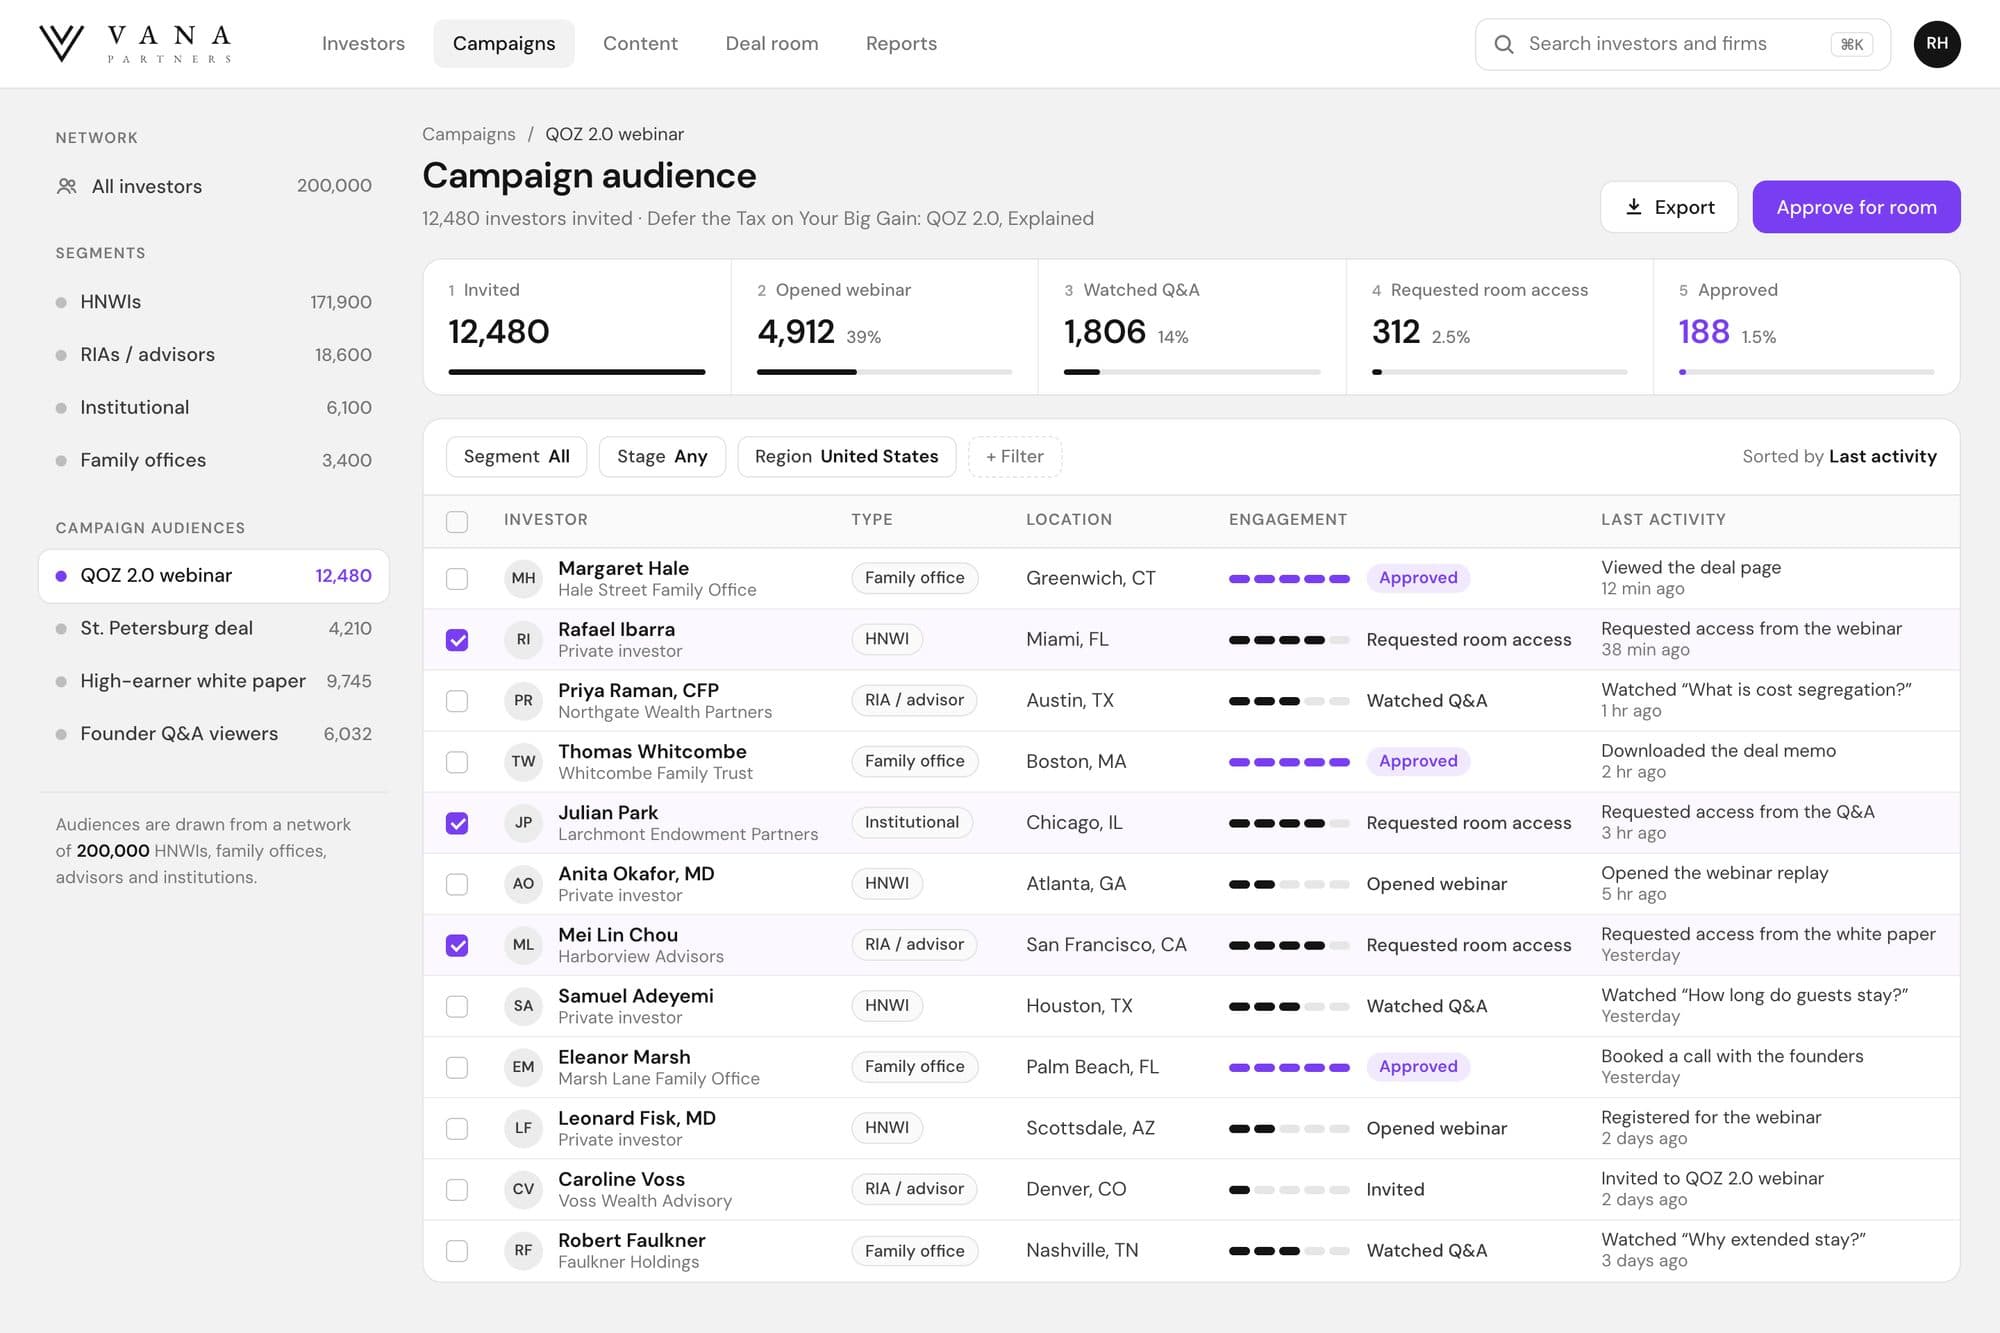Check the Margaret Hale row checkbox

457,578
